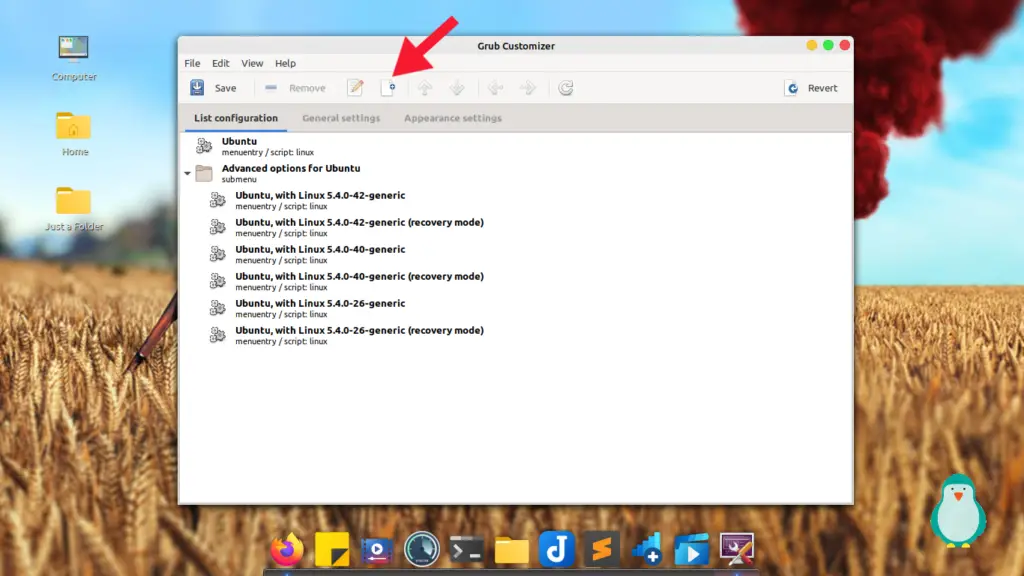Launch Firefox from the dock

point(287,550)
